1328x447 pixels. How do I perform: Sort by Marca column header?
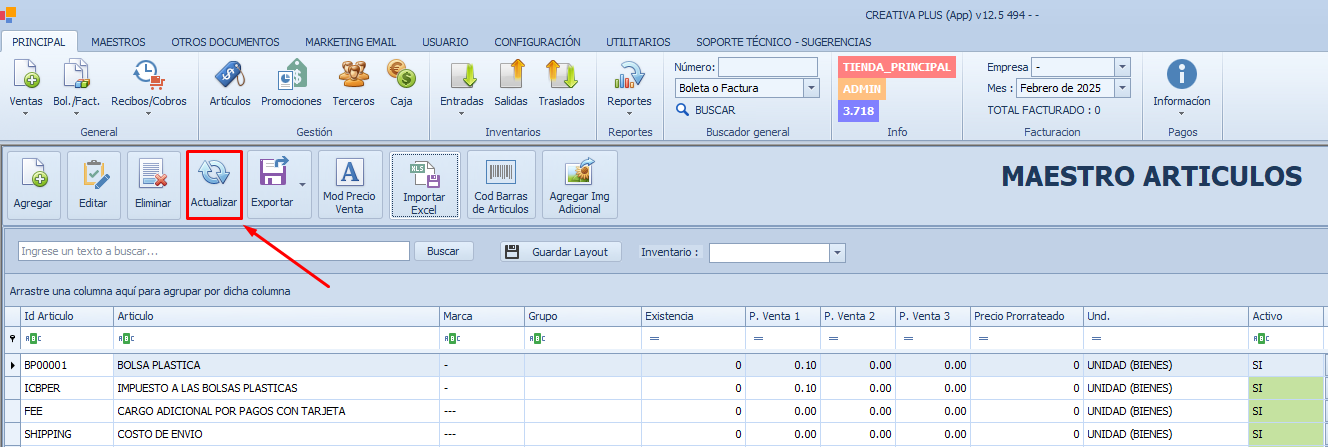click(x=481, y=316)
